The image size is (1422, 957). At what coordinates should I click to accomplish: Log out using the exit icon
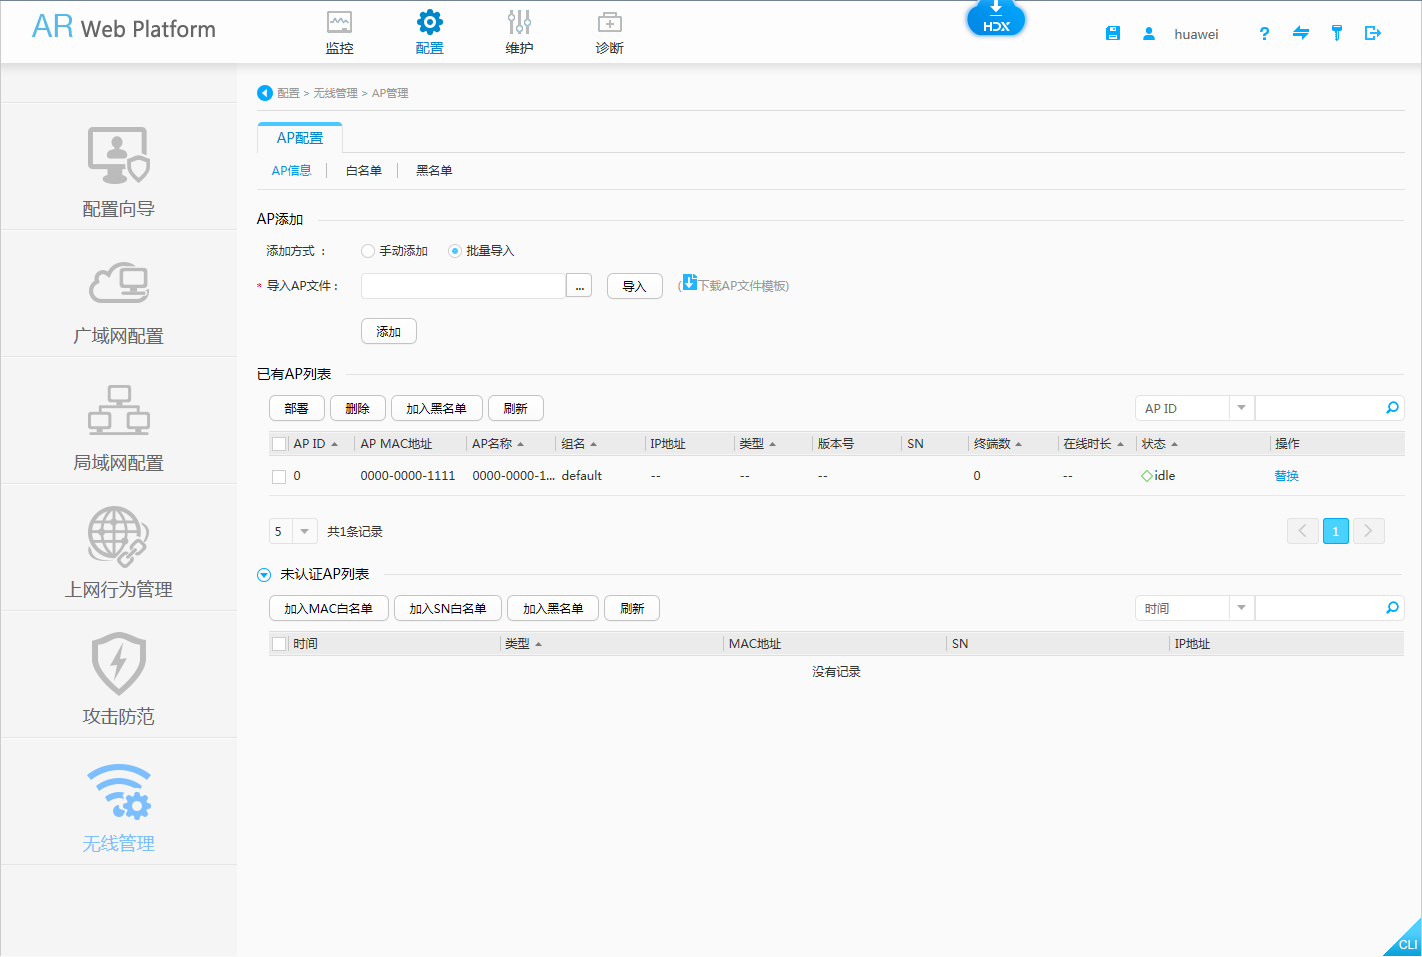1373,32
